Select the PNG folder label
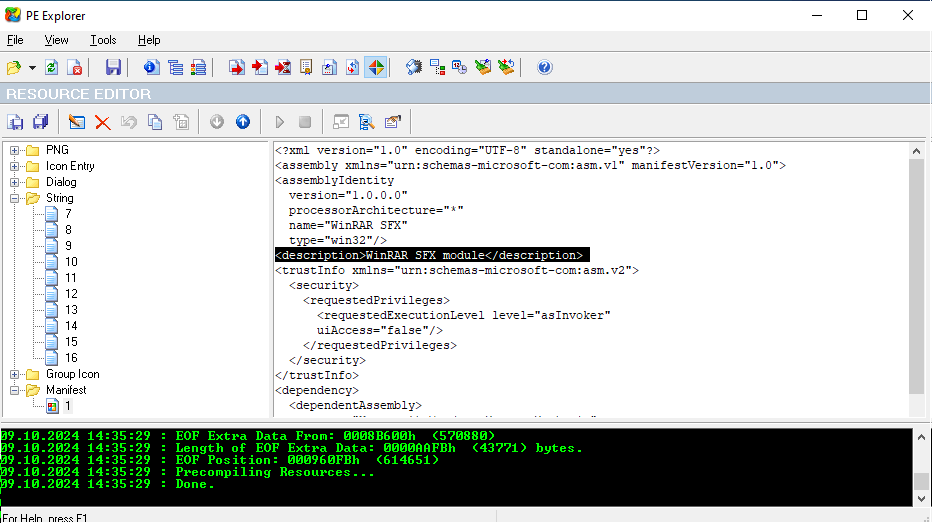Image resolution: width=932 pixels, height=523 pixels. pyautogui.click(x=57, y=150)
